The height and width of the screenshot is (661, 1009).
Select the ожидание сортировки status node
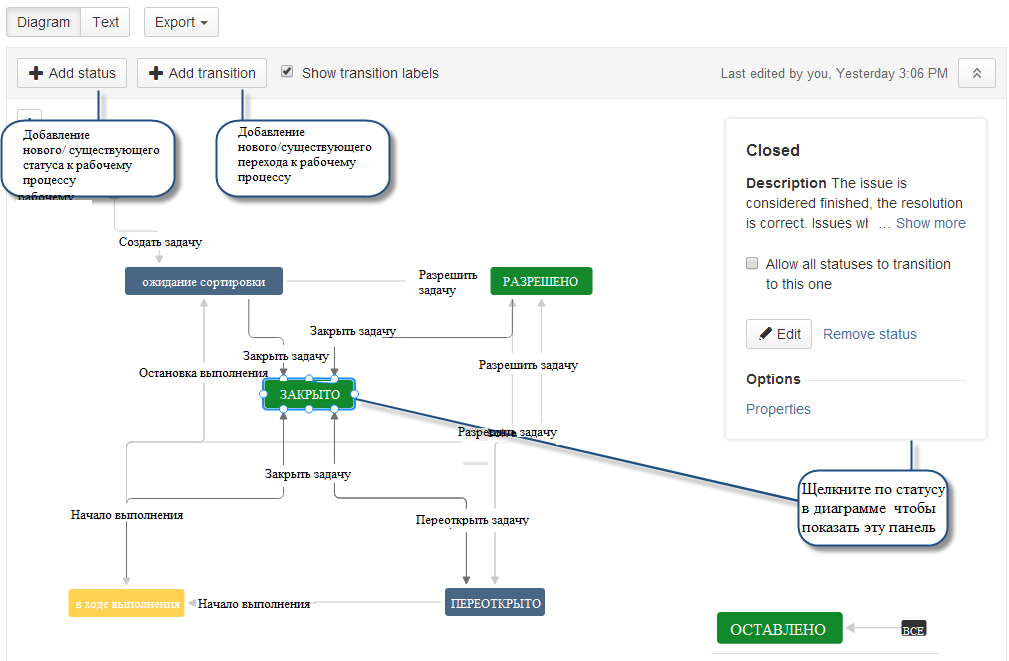pos(204,282)
